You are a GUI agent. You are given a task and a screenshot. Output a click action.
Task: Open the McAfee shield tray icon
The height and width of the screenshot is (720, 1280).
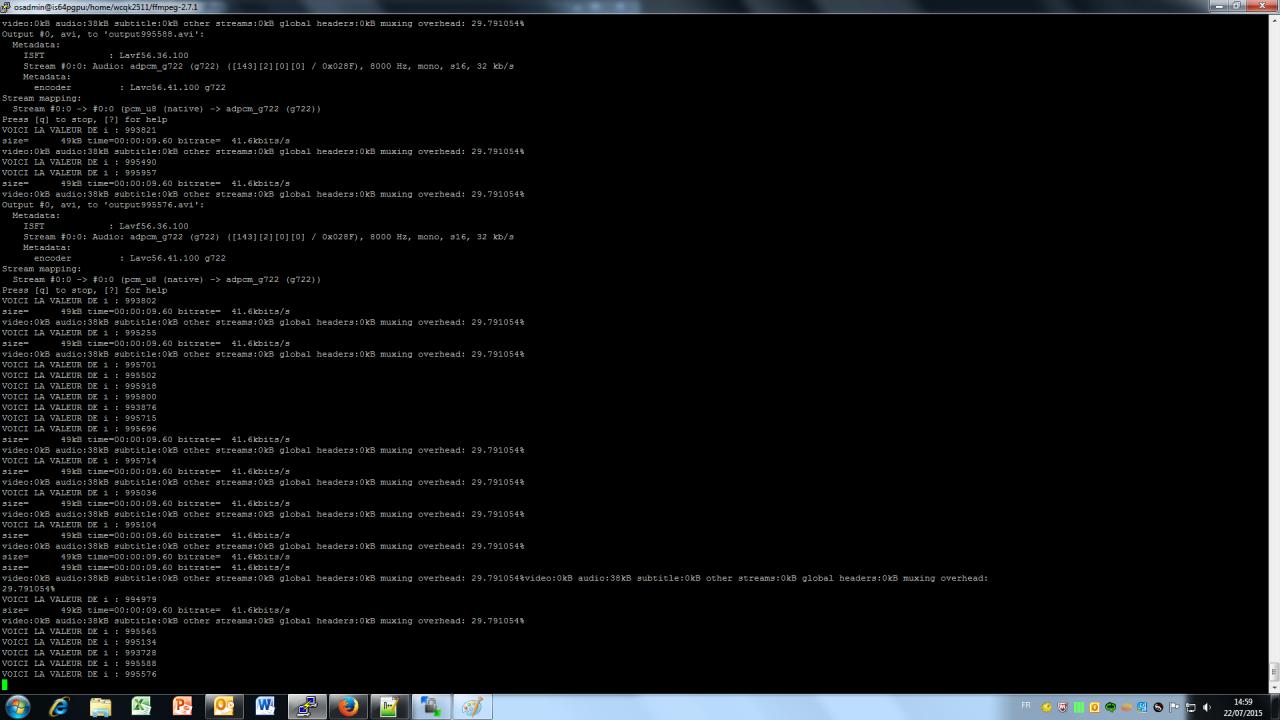[x=1063, y=707]
